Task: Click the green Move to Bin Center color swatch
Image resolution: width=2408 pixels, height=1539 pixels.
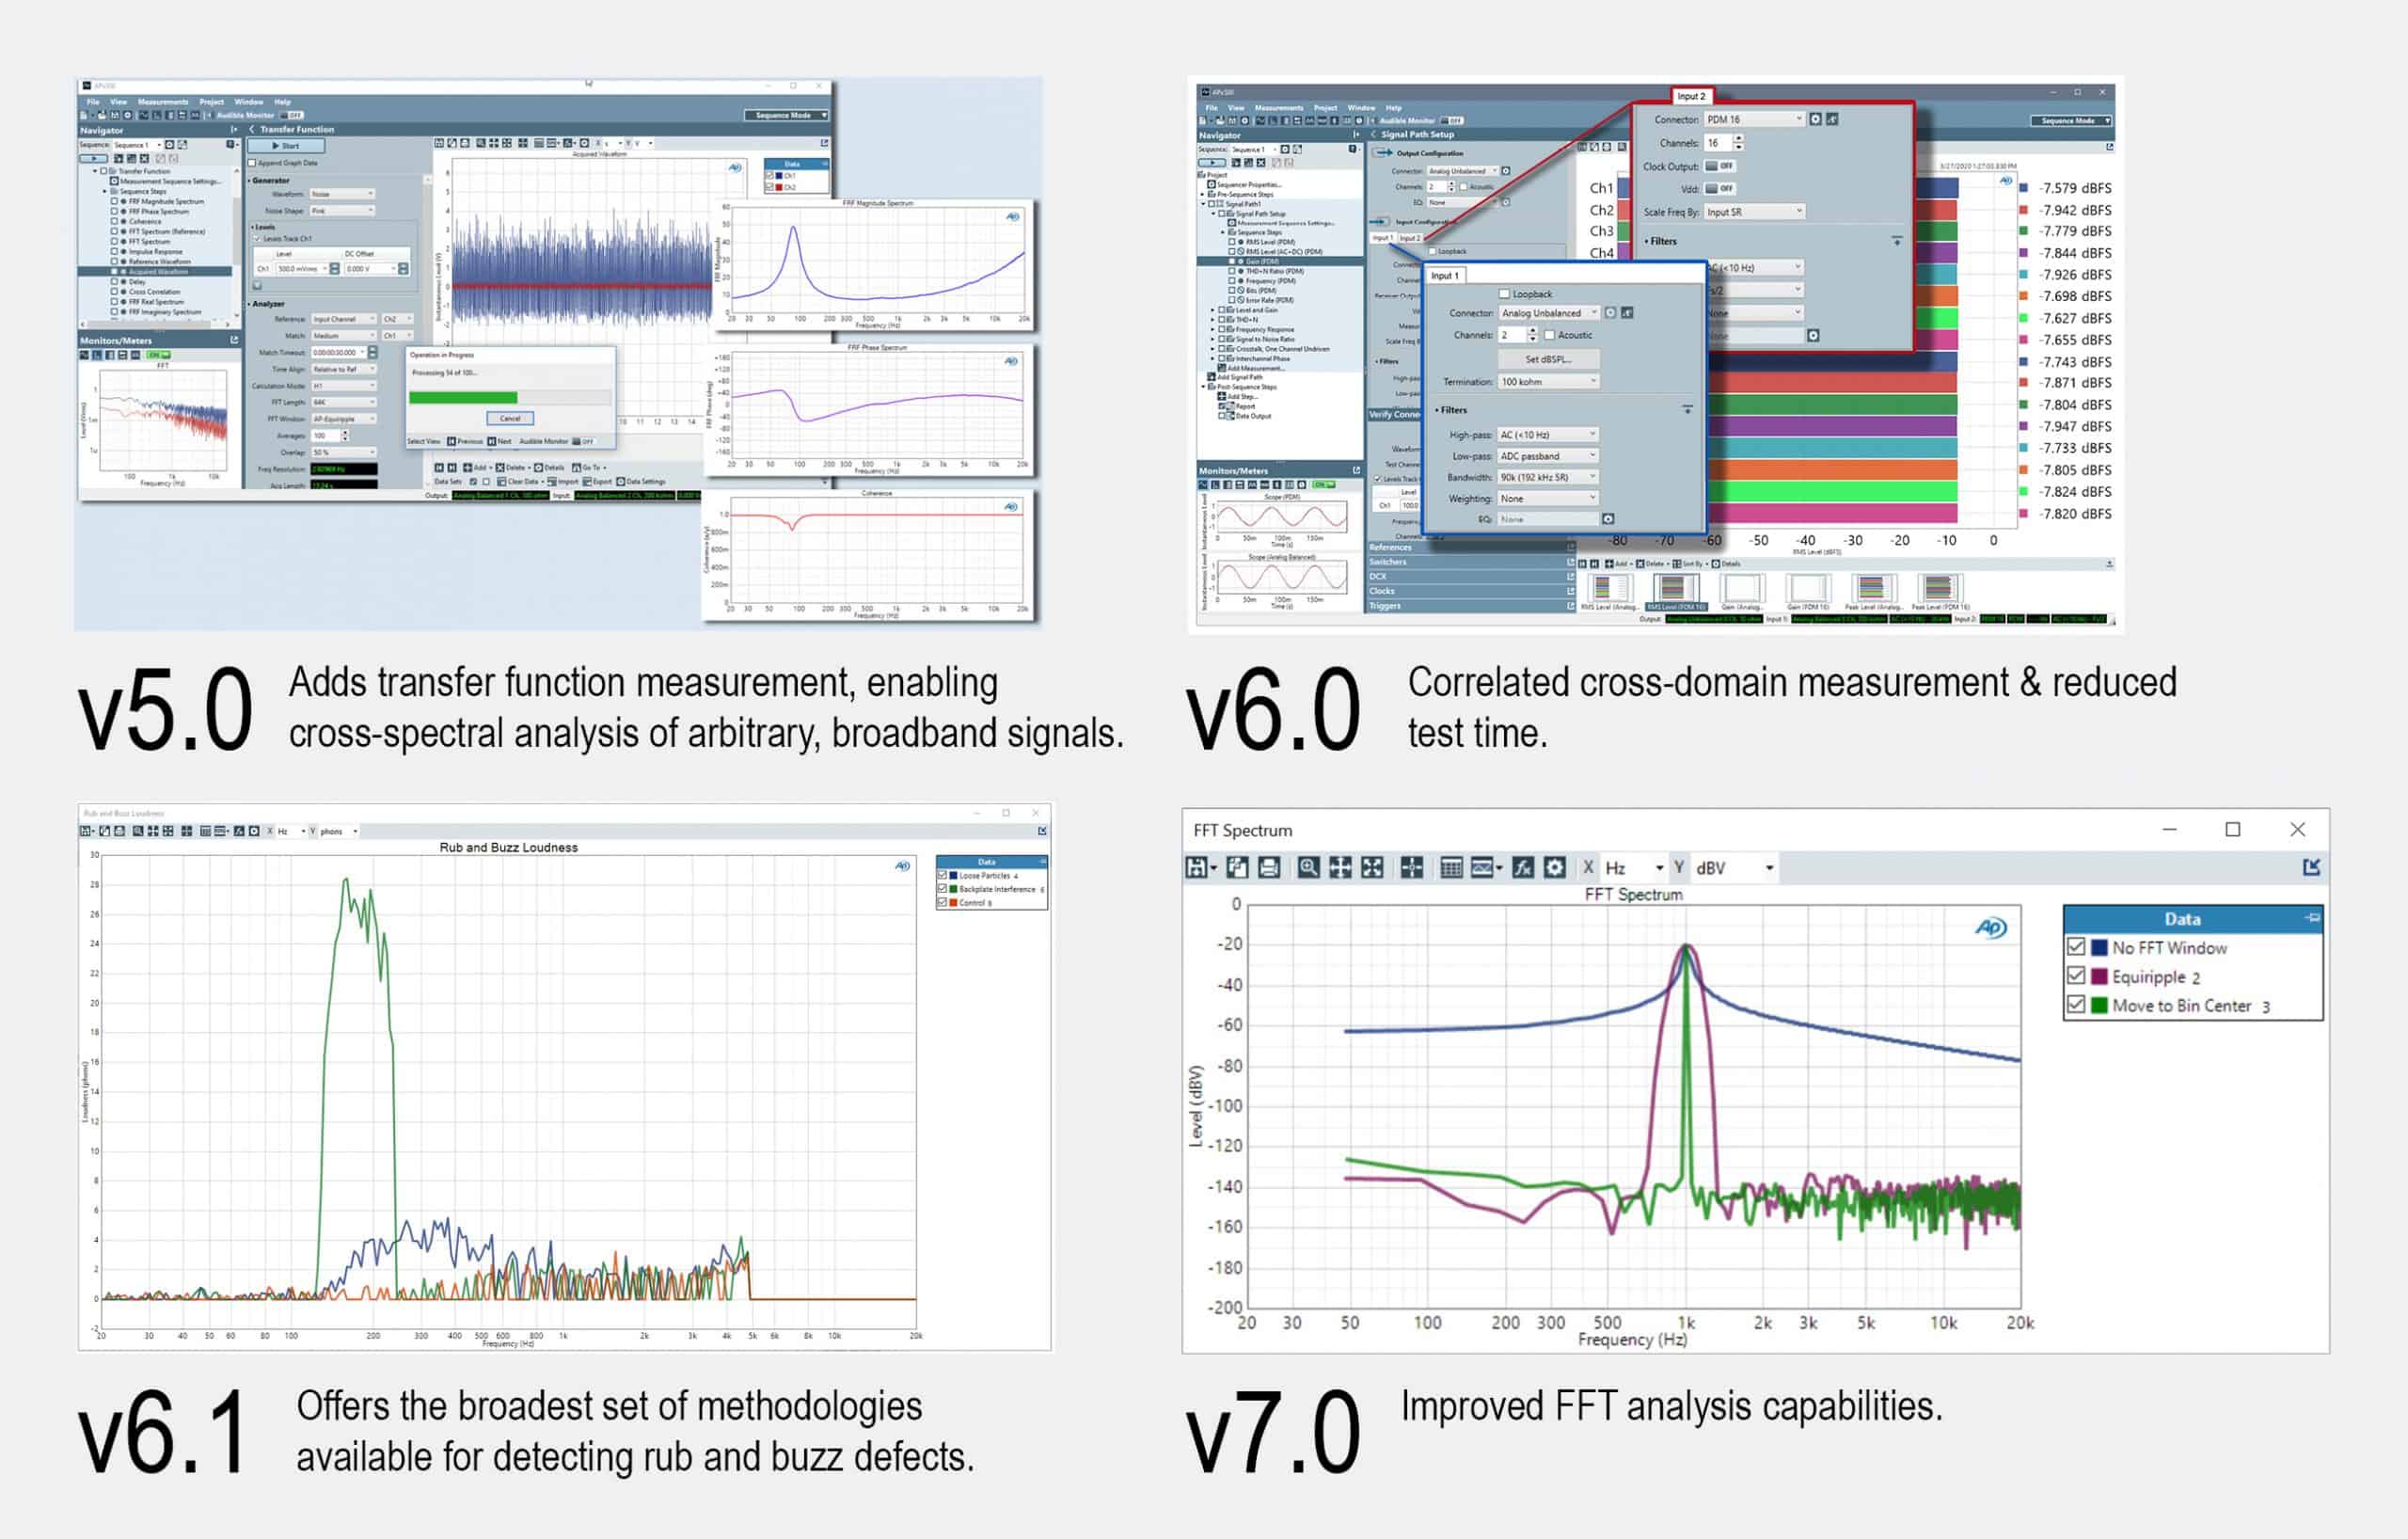Action: (2099, 1005)
